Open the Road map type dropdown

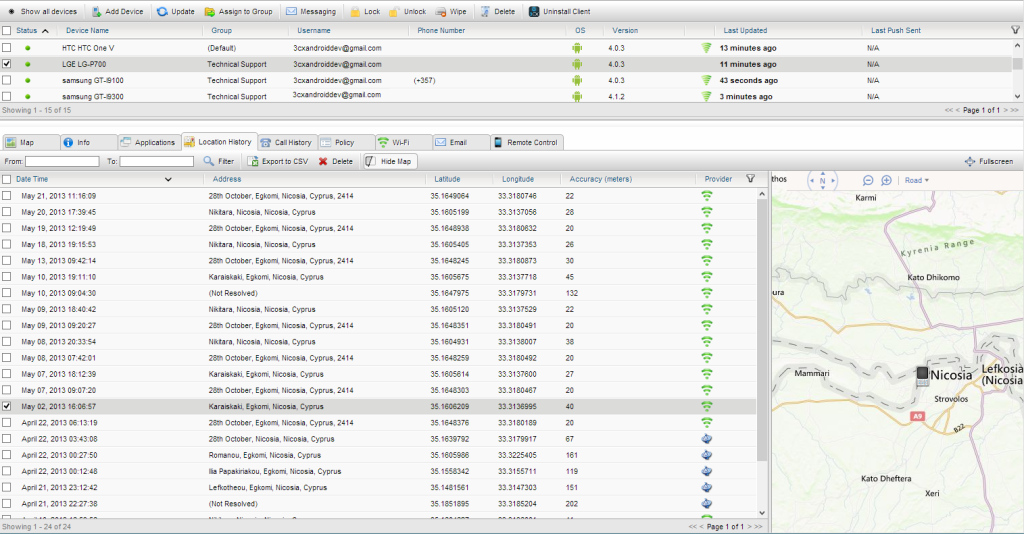(x=916, y=180)
